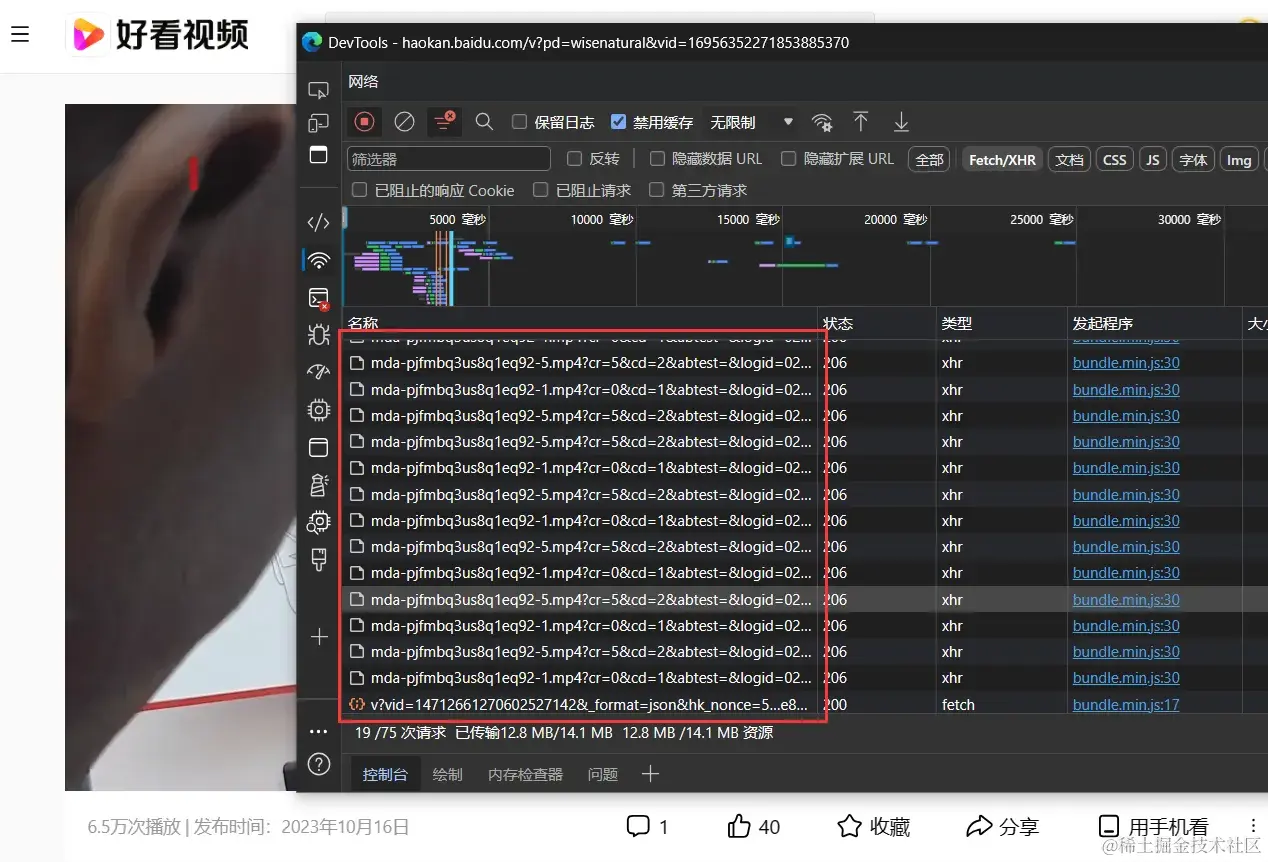This screenshot has height=862, width=1268.
Task: Click the 好看视频 logo
Action: [157, 36]
